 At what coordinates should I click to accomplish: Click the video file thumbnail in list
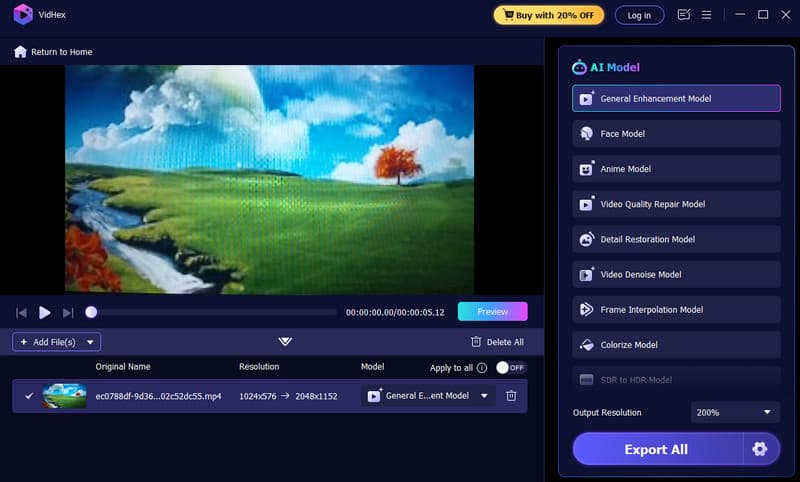coord(64,396)
